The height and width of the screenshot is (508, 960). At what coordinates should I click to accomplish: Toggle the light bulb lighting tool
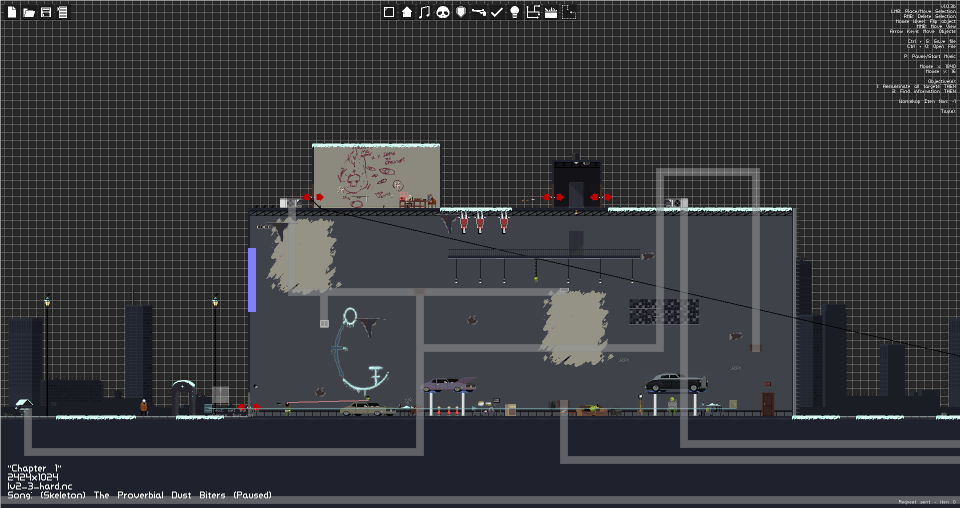(x=515, y=12)
